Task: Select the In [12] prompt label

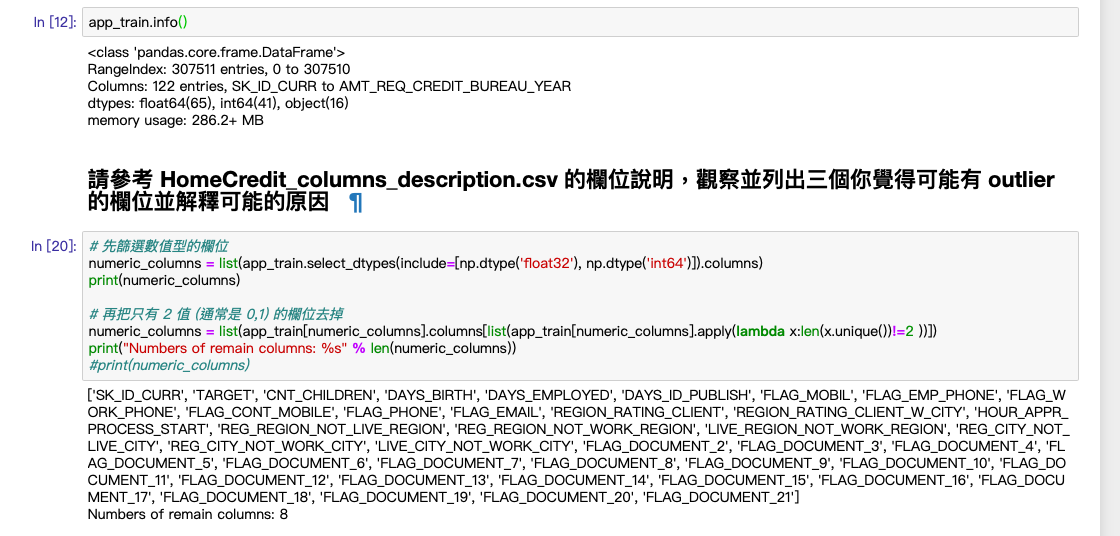Action: coord(54,22)
